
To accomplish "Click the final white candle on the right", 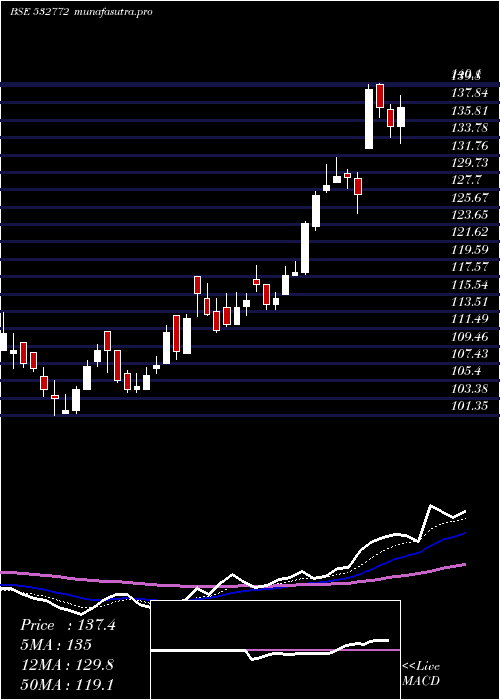I will coord(401,117).
